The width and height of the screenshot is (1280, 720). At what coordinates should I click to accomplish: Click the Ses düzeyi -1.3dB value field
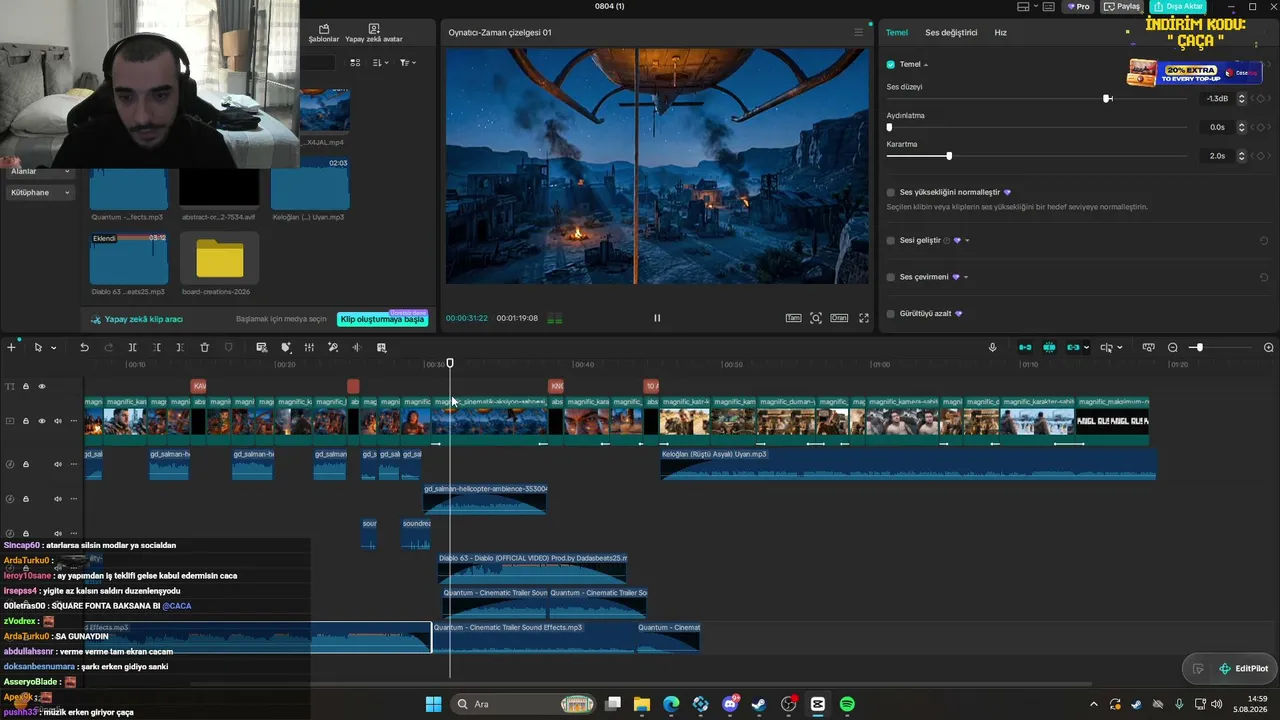[x=1217, y=99]
